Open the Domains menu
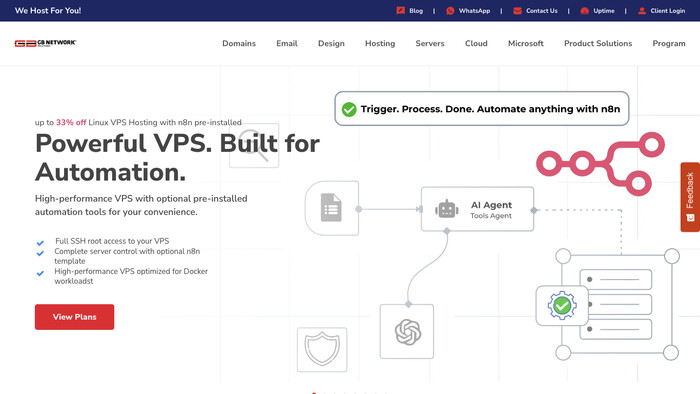This screenshot has width=700, height=394. [x=239, y=43]
